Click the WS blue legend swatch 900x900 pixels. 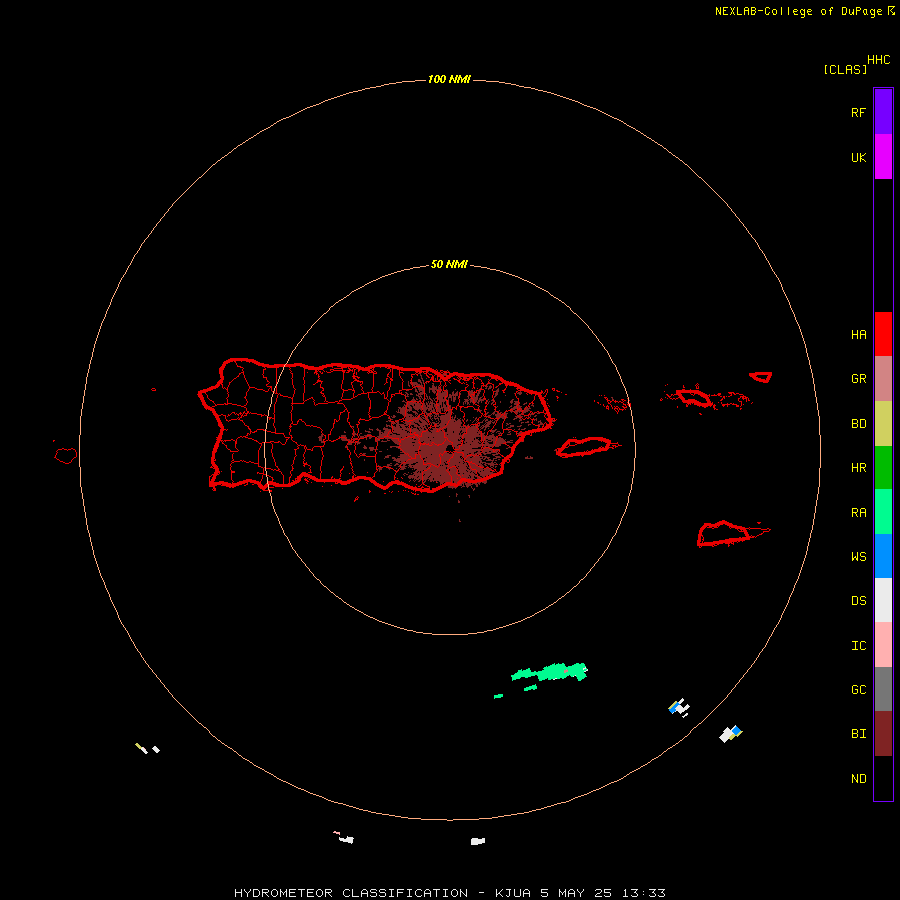click(883, 556)
